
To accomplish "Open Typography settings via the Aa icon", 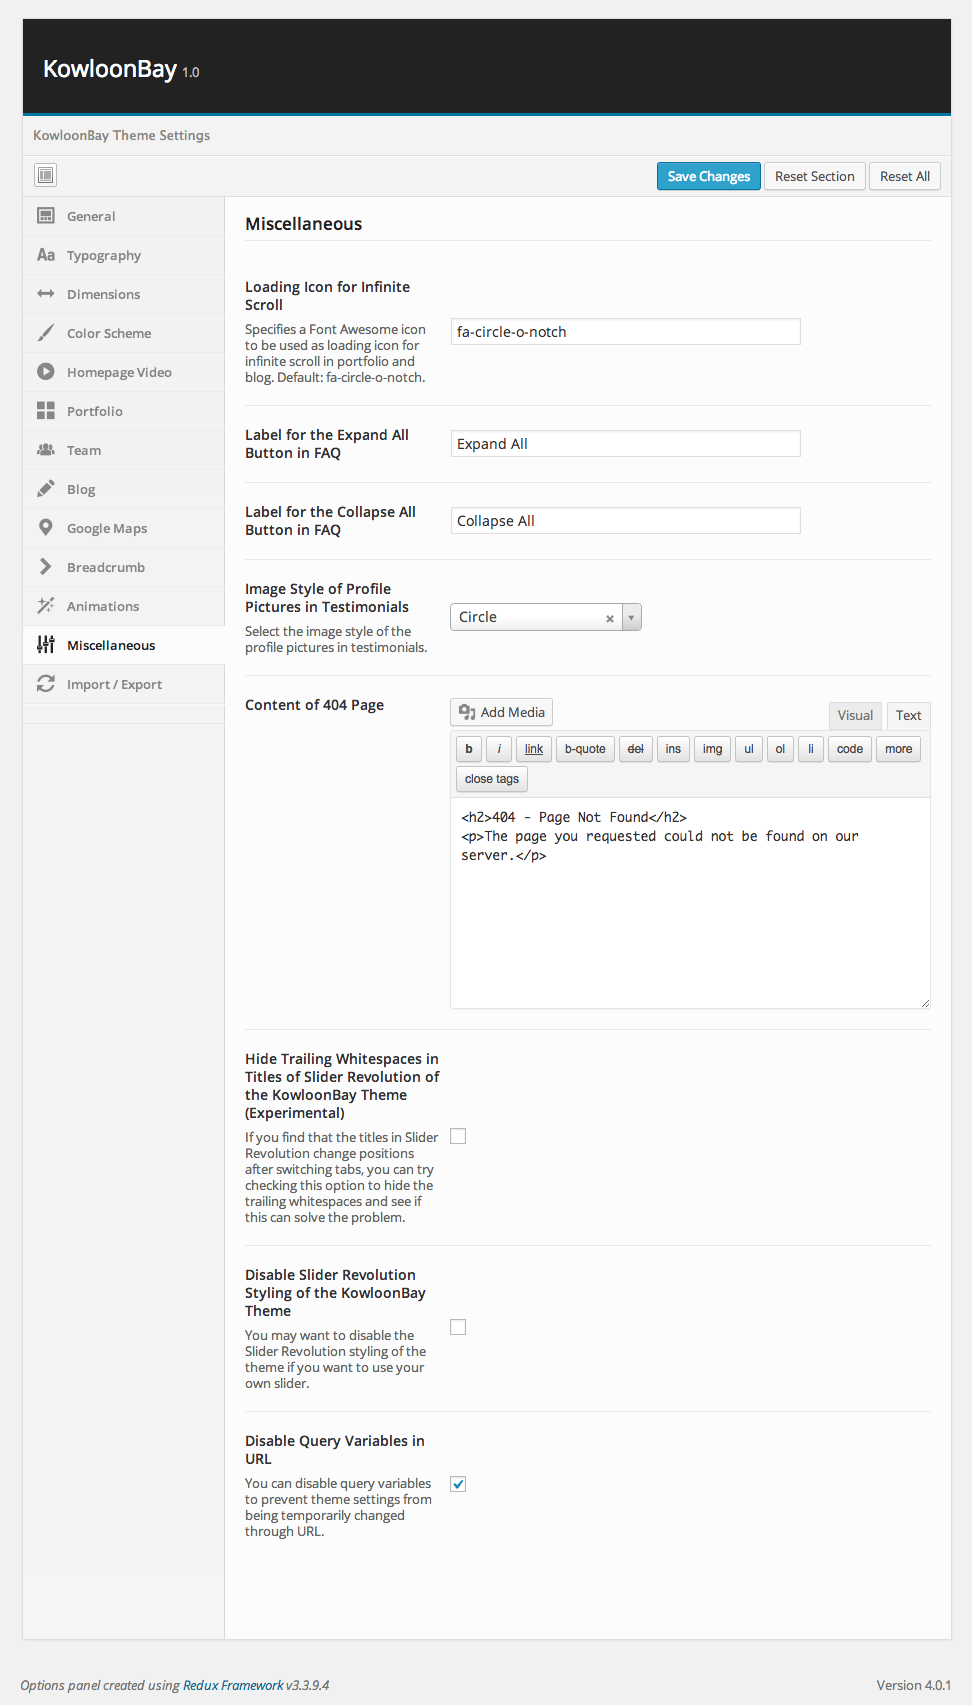I will (46, 255).
